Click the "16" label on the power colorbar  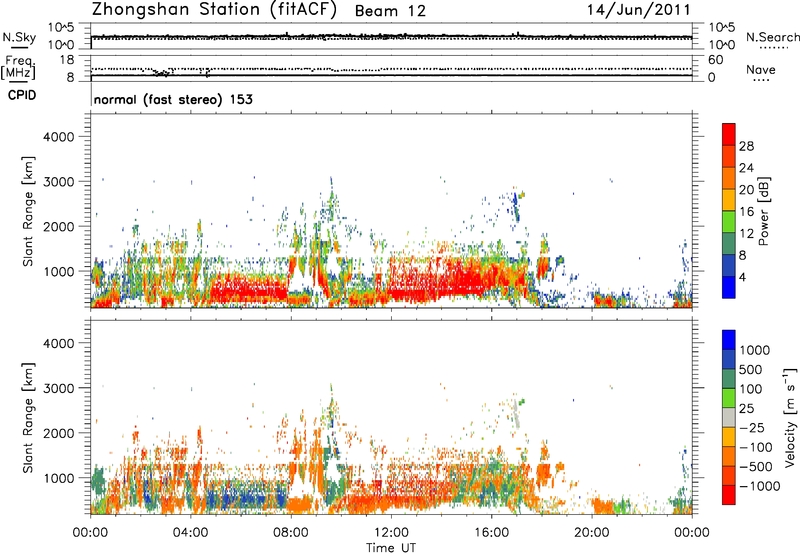tap(746, 212)
